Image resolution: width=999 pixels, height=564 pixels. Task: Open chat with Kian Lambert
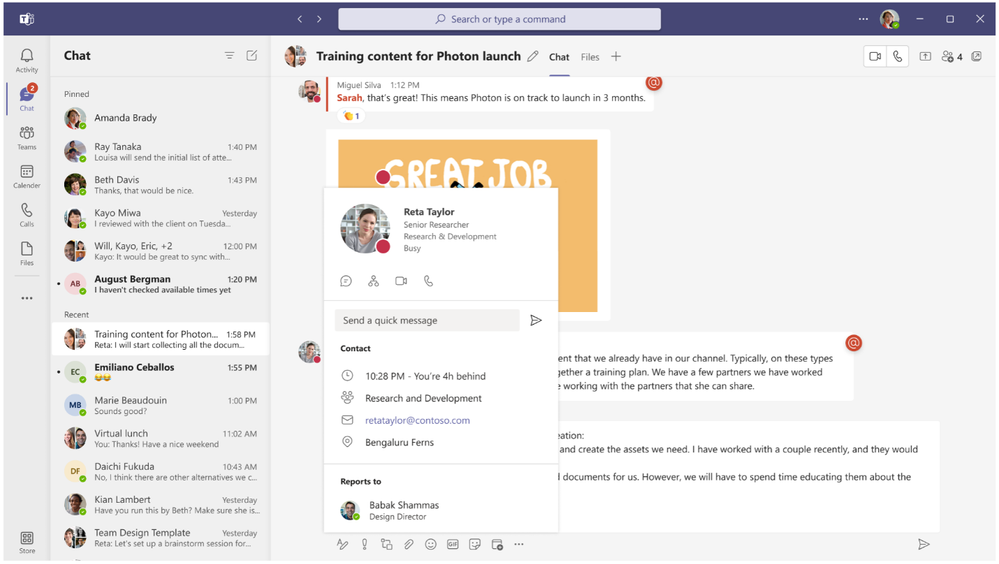click(161, 505)
